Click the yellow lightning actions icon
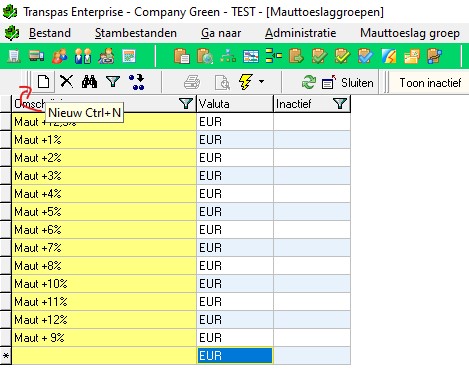This screenshot has width=469, height=377. tap(246, 82)
